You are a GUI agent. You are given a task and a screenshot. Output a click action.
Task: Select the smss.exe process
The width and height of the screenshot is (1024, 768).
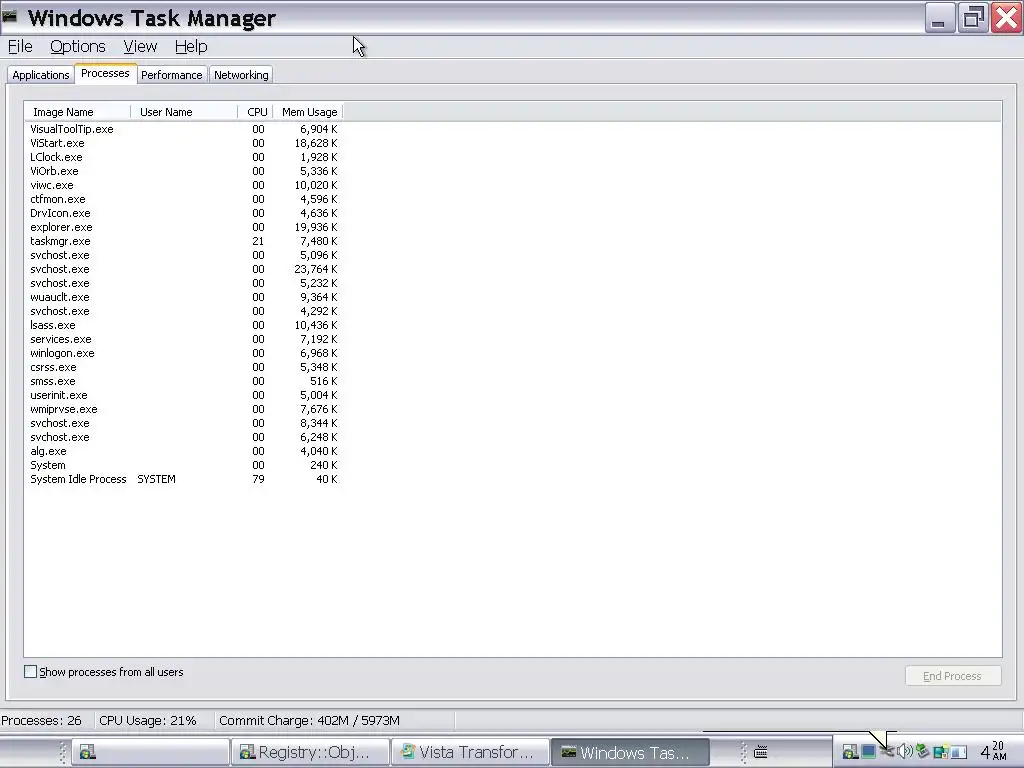pyautogui.click(x=184, y=381)
